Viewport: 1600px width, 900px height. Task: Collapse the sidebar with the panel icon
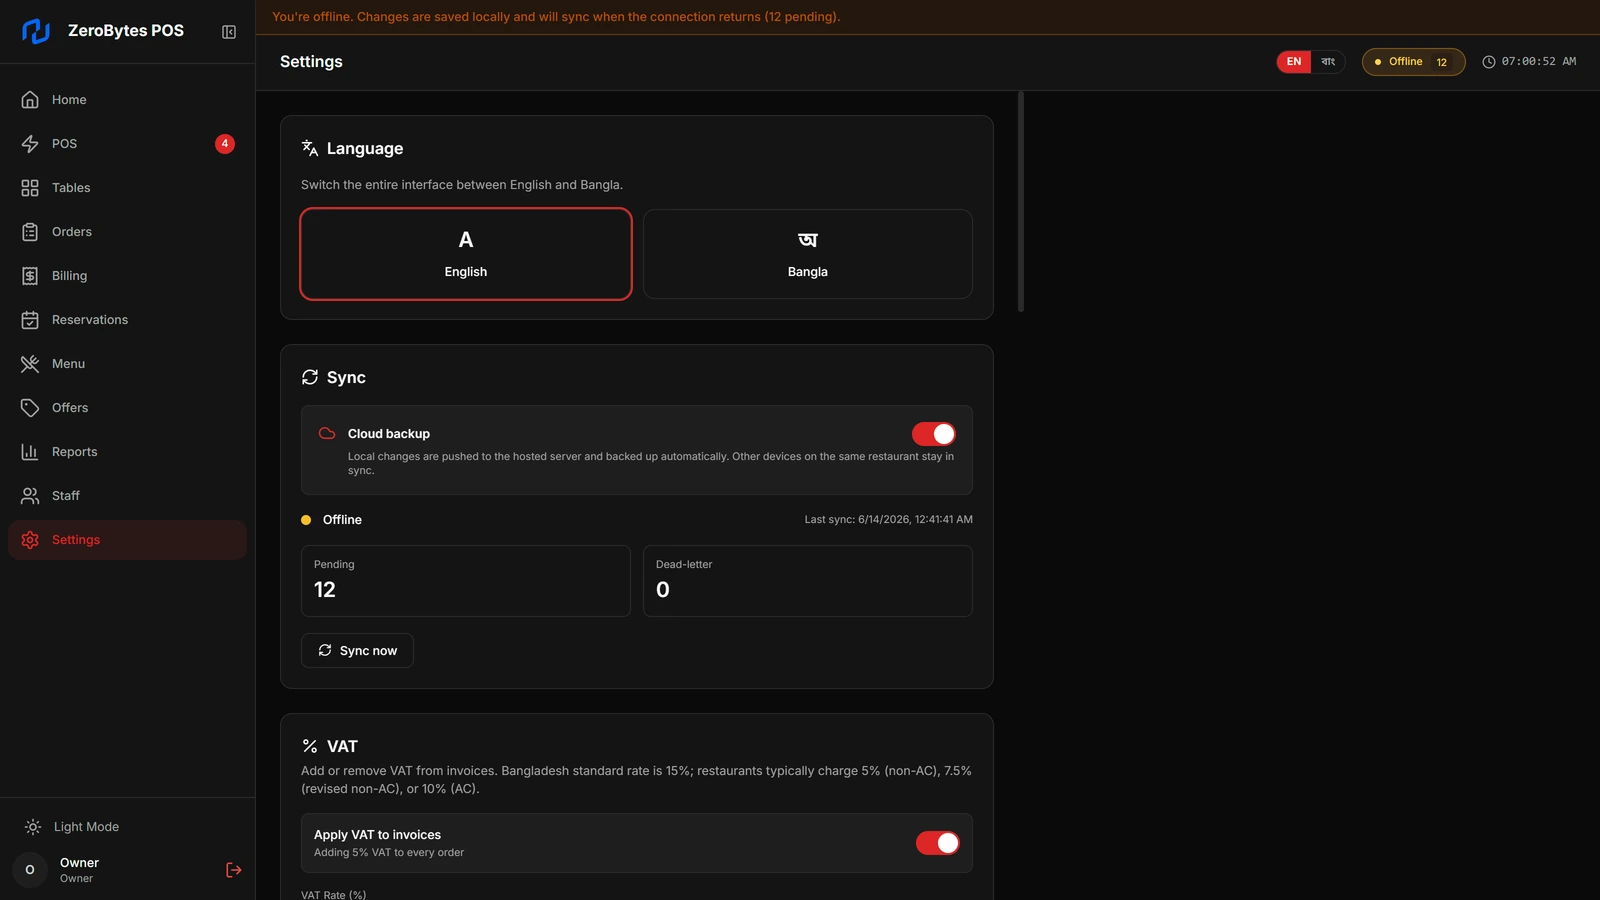coord(229,32)
